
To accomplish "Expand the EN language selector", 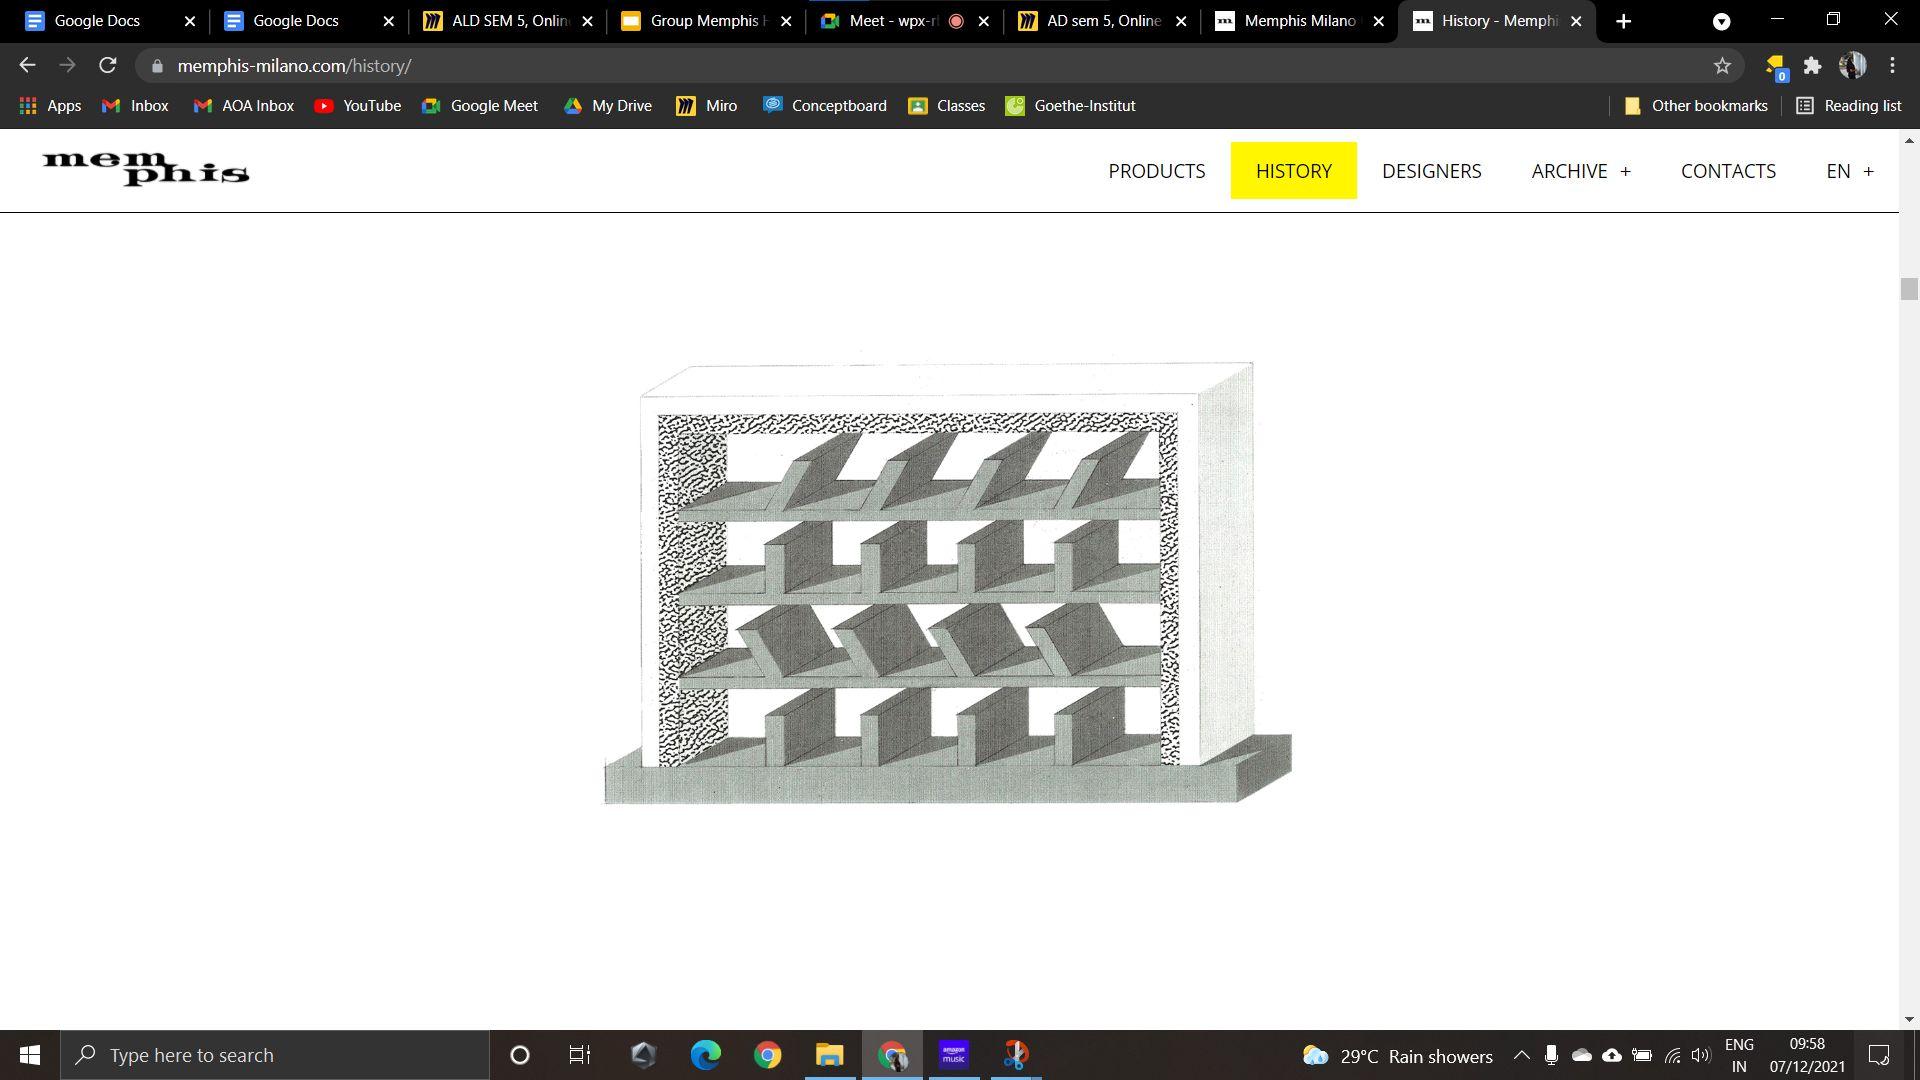I will pos(1849,171).
